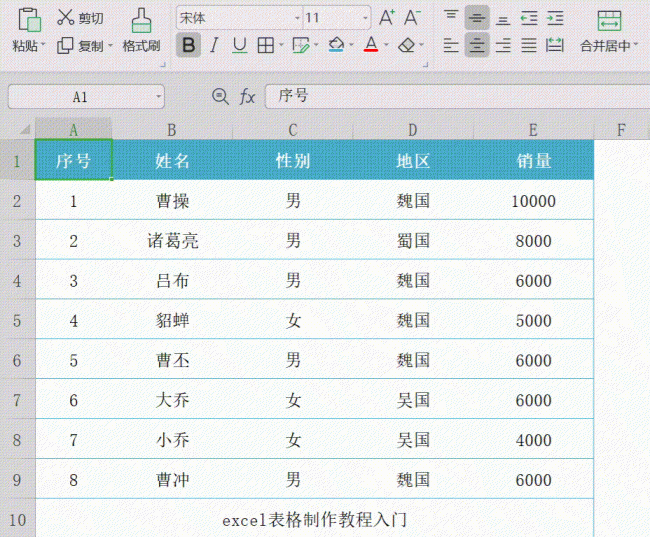Screen dimensions: 650x537
Task: Click the cell containing 大乔
Action: coord(172,400)
